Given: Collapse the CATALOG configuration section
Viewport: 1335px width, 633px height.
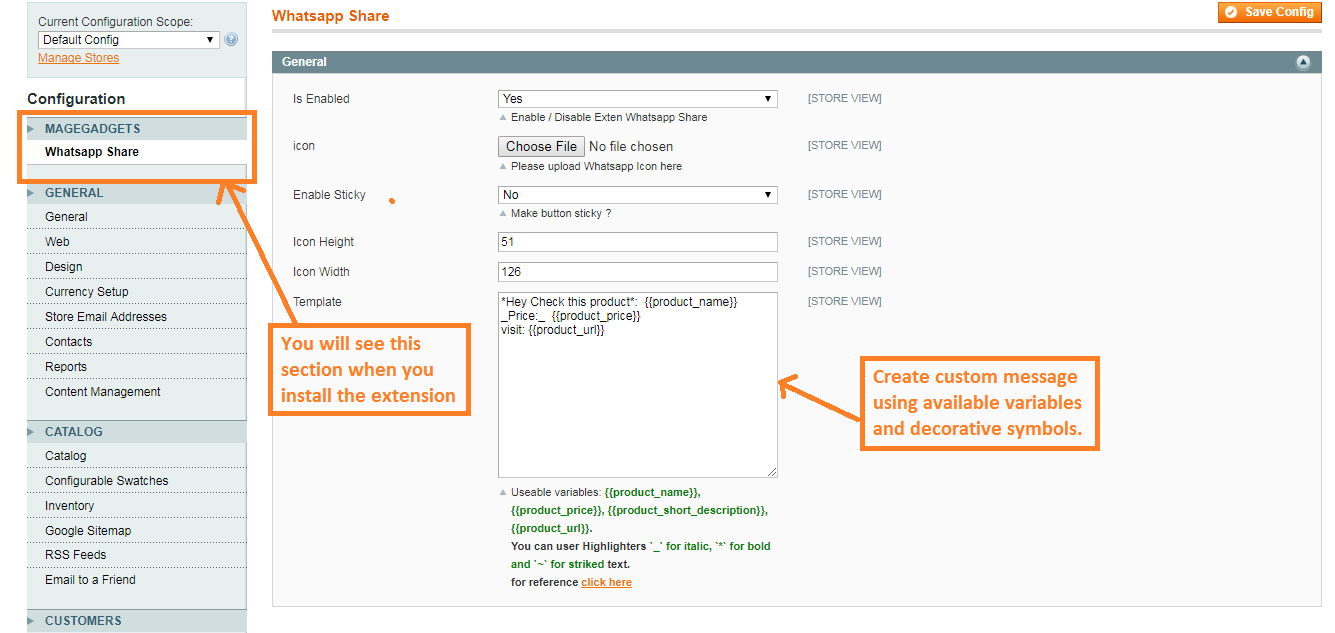Looking at the screenshot, I should 137,432.
